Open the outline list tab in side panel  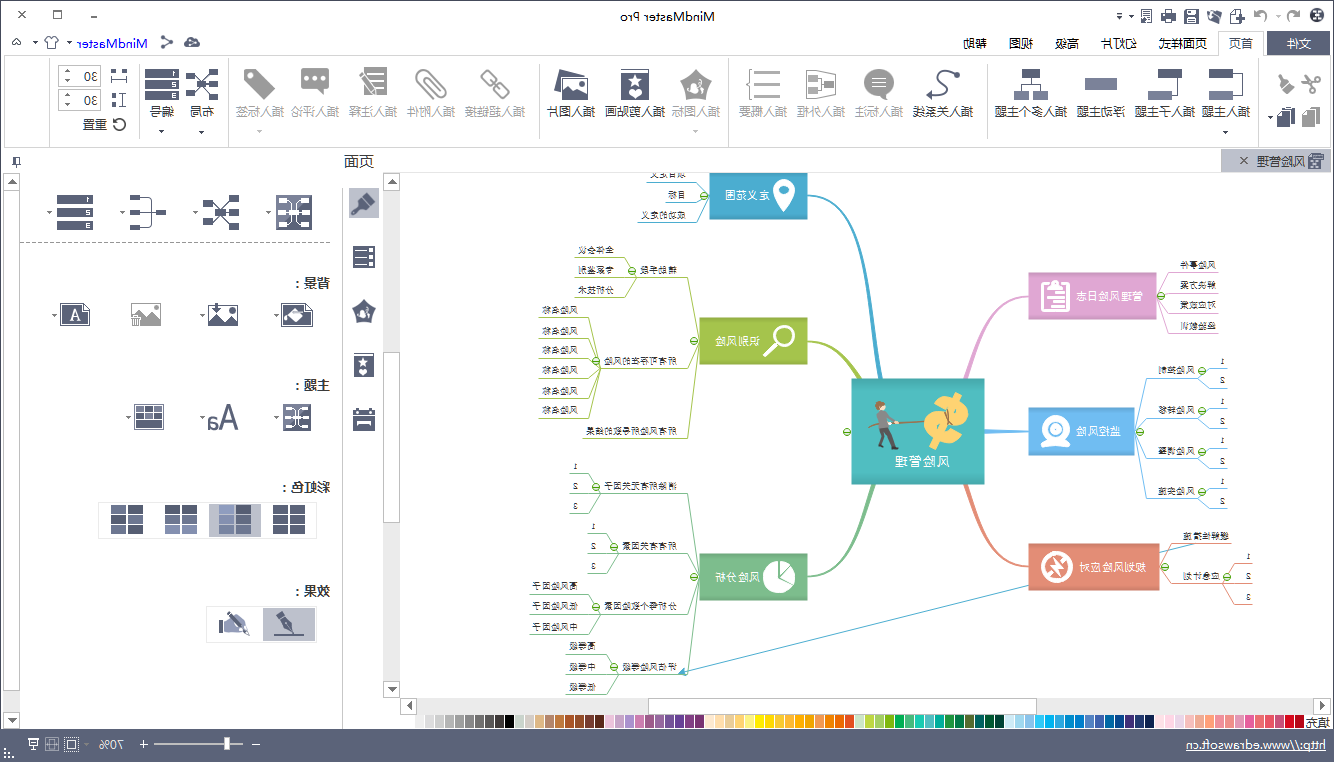pyautogui.click(x=364, y=257)
